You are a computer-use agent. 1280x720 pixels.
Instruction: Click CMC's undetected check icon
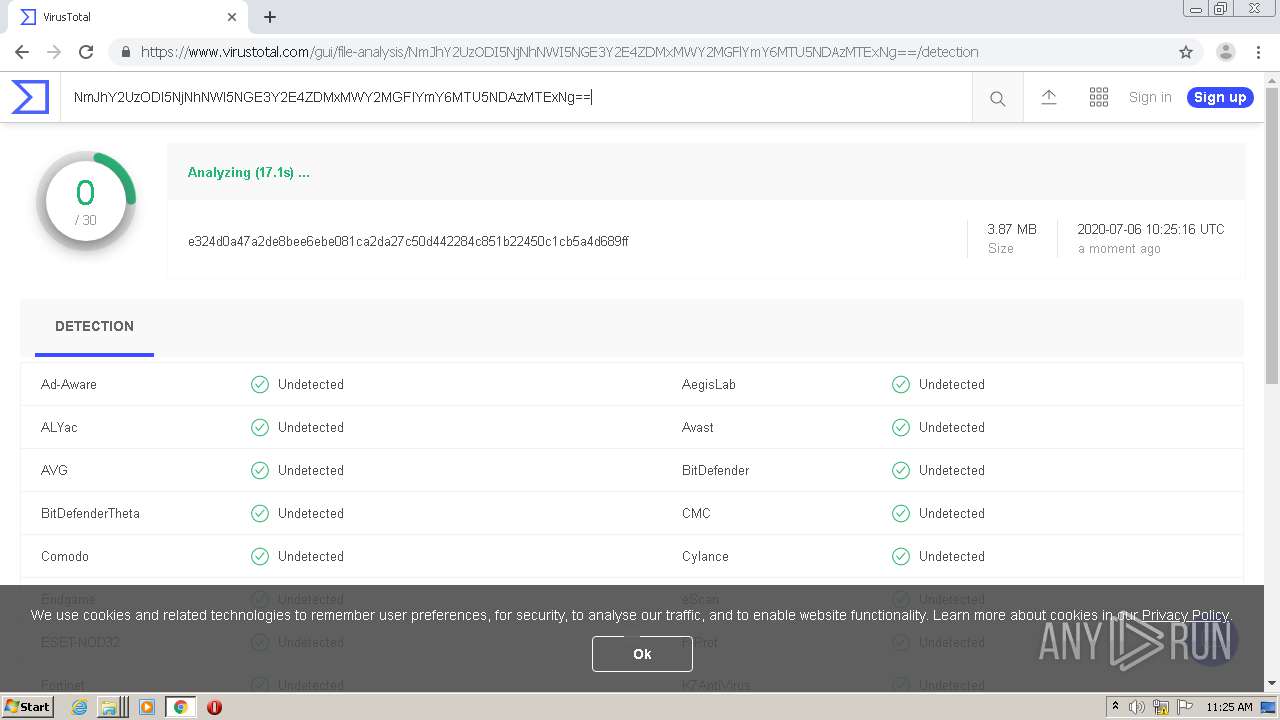(x=901, y=513)
